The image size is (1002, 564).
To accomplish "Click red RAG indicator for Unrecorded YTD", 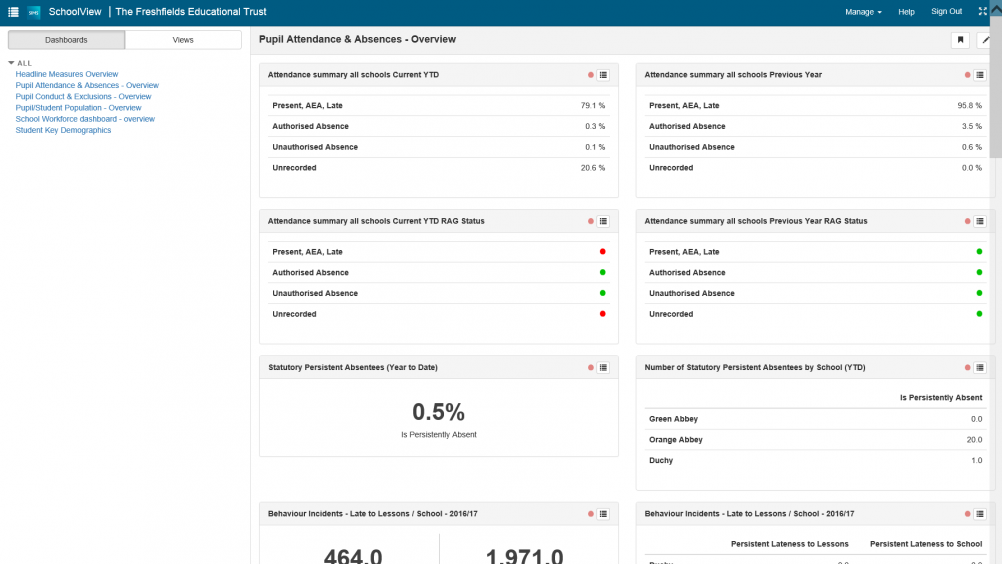I will coord(603,314).
